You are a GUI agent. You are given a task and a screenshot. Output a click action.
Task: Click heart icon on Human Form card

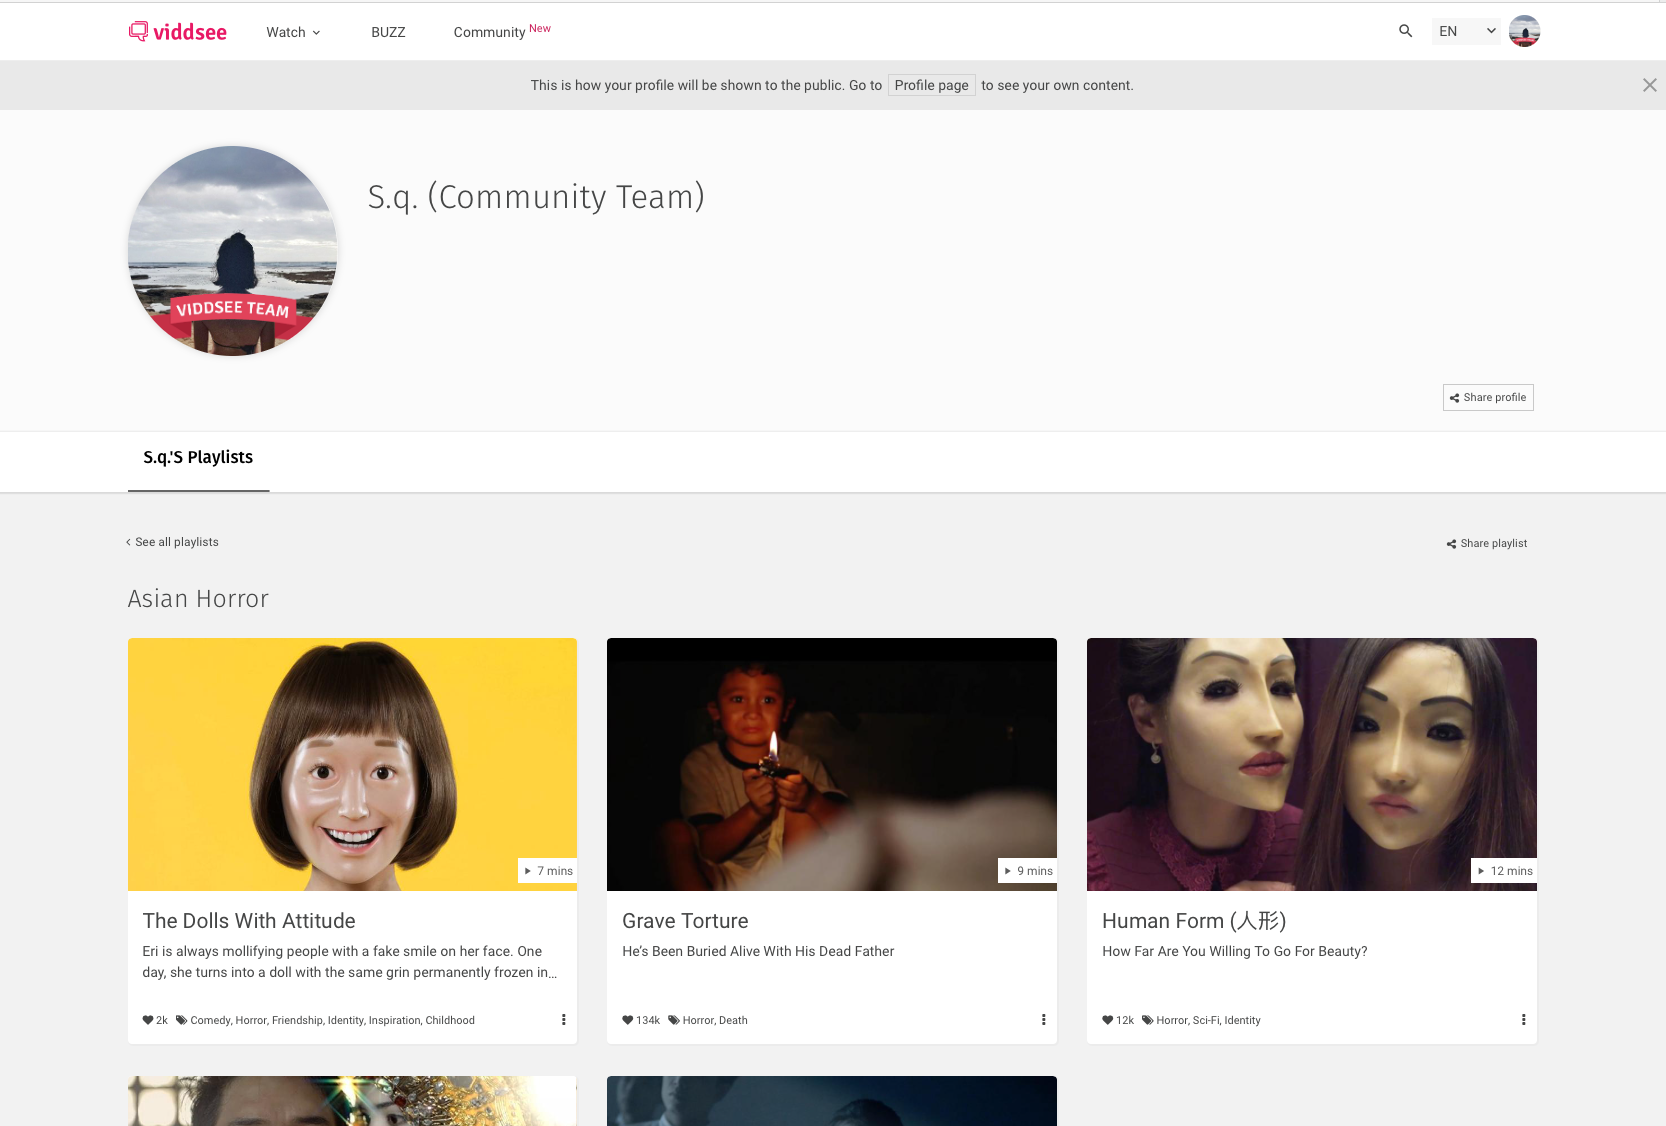point(1108,1020)
